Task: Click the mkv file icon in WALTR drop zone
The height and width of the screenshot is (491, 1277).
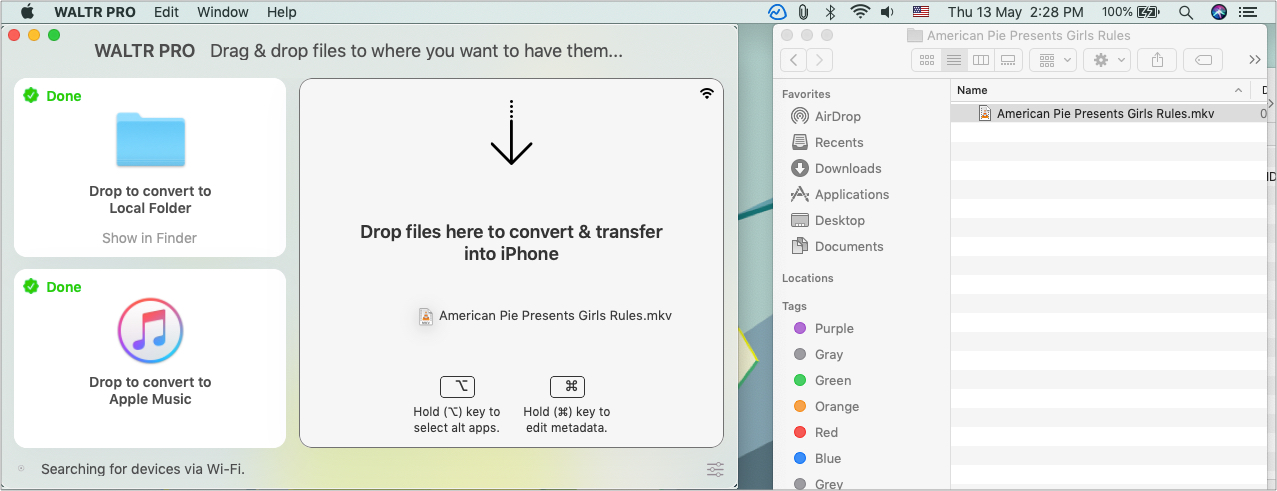Action: click(x=426, y=316)
